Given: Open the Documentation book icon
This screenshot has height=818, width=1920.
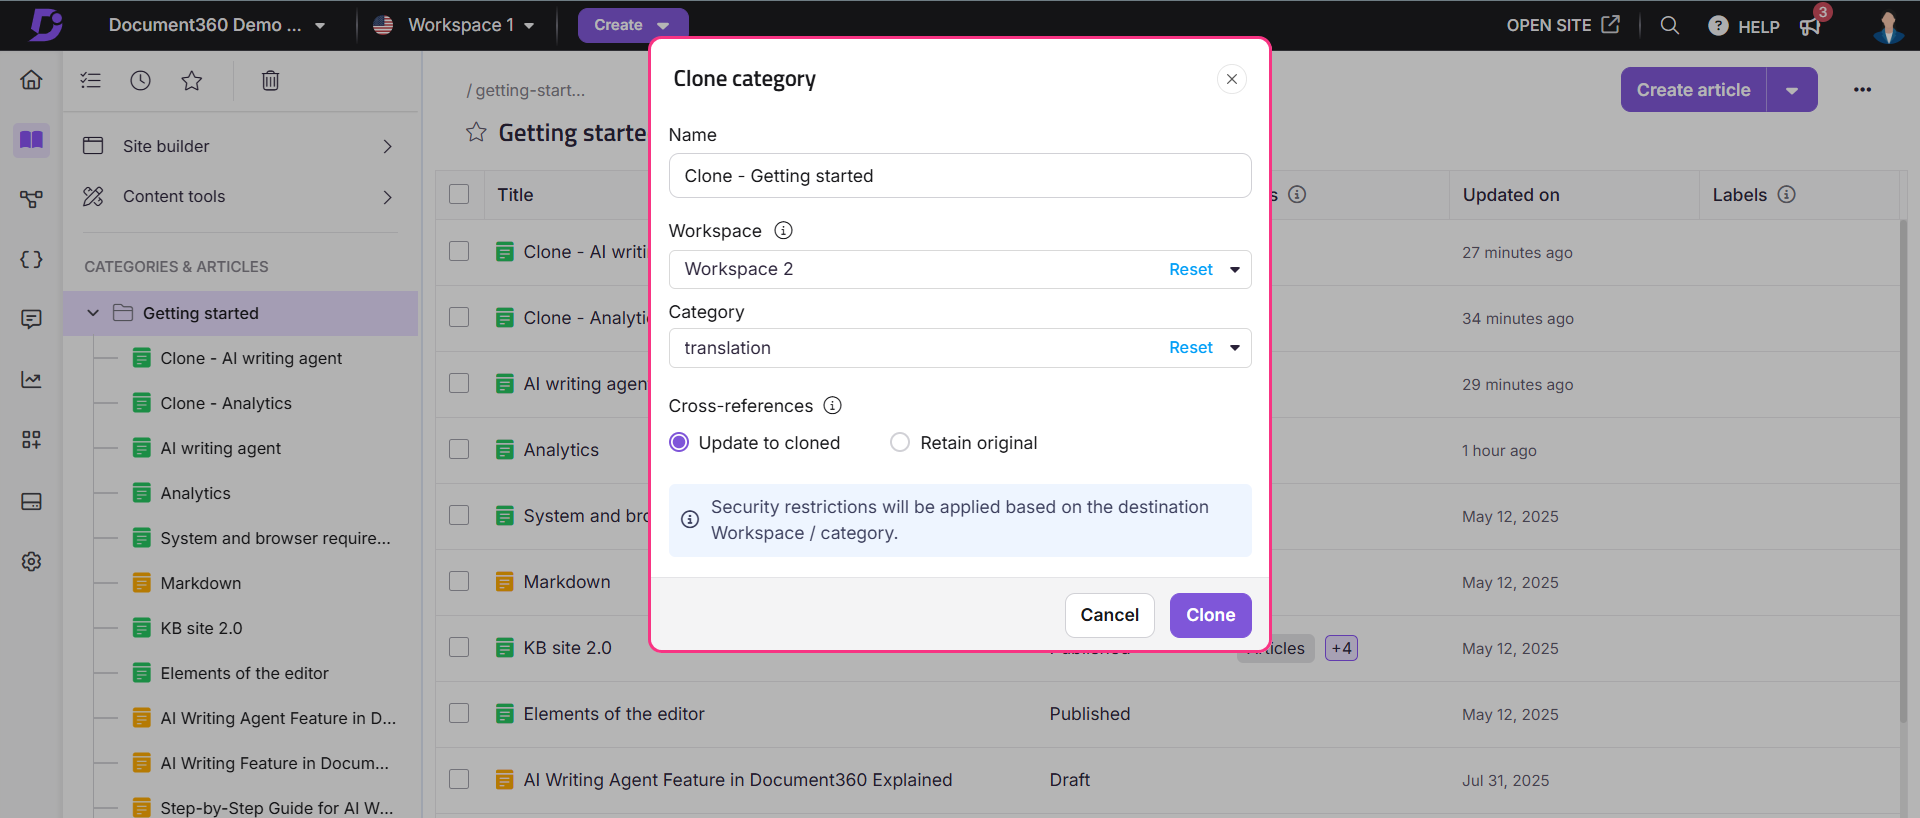Looking at the screenshot, I should click(32, 140).
